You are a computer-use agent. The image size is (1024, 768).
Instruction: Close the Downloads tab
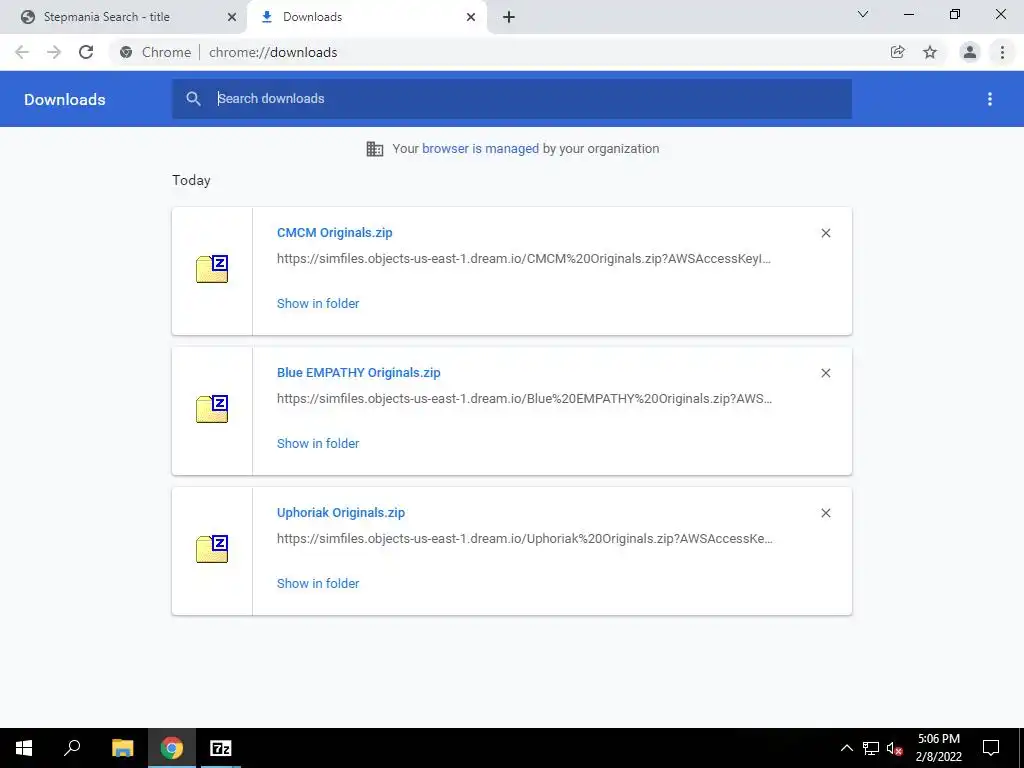click(x=471, y=17)
